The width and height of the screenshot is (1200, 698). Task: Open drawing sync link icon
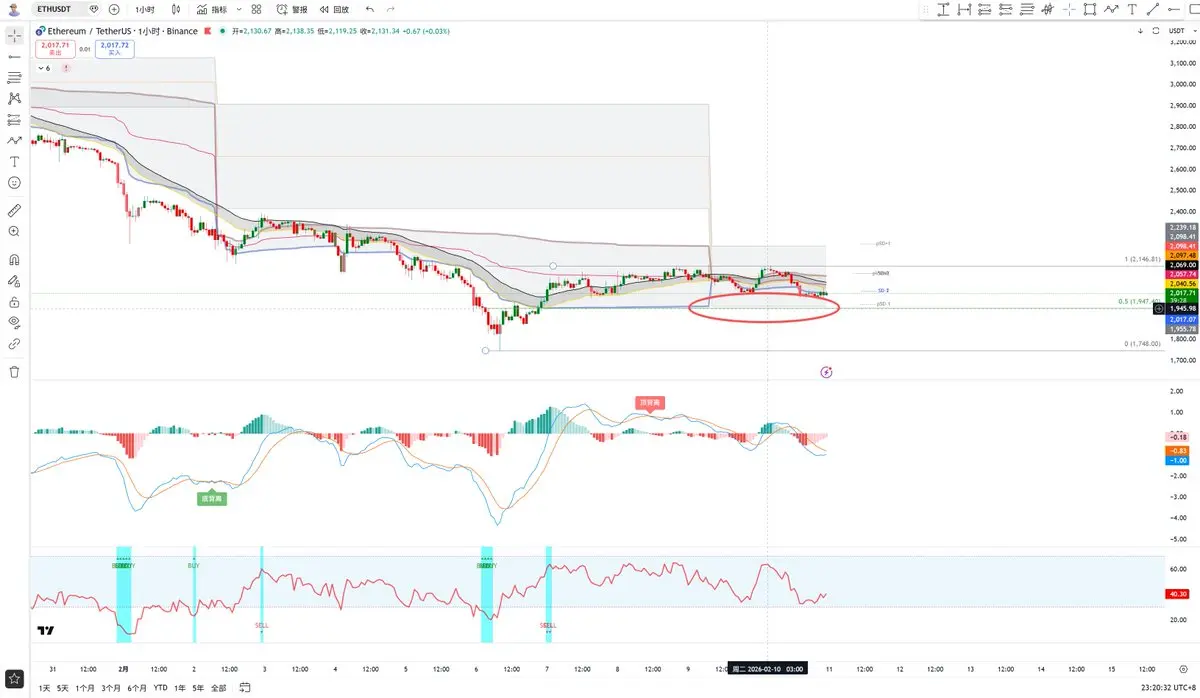click(14, 343)
